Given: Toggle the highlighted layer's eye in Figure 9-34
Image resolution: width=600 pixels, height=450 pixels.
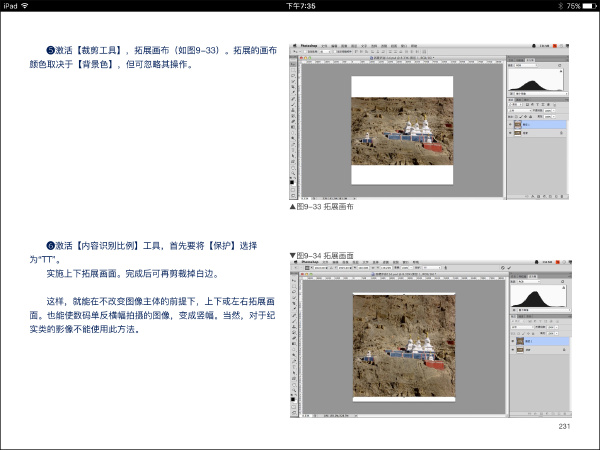Looking at the screenshot, I should [512, 341].
